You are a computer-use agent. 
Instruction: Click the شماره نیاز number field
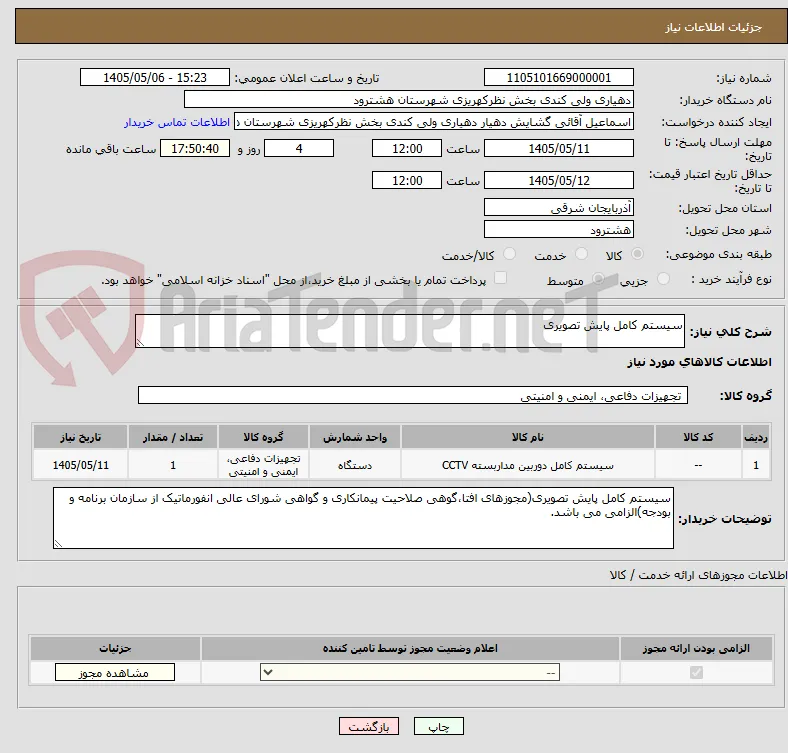click(558, 77)
